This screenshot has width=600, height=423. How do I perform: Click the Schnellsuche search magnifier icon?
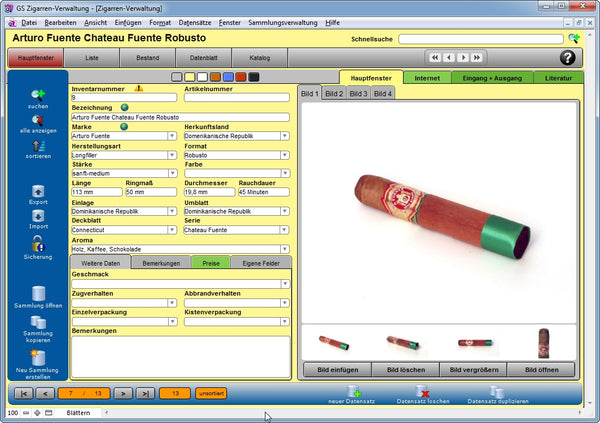tap(574, 38)
